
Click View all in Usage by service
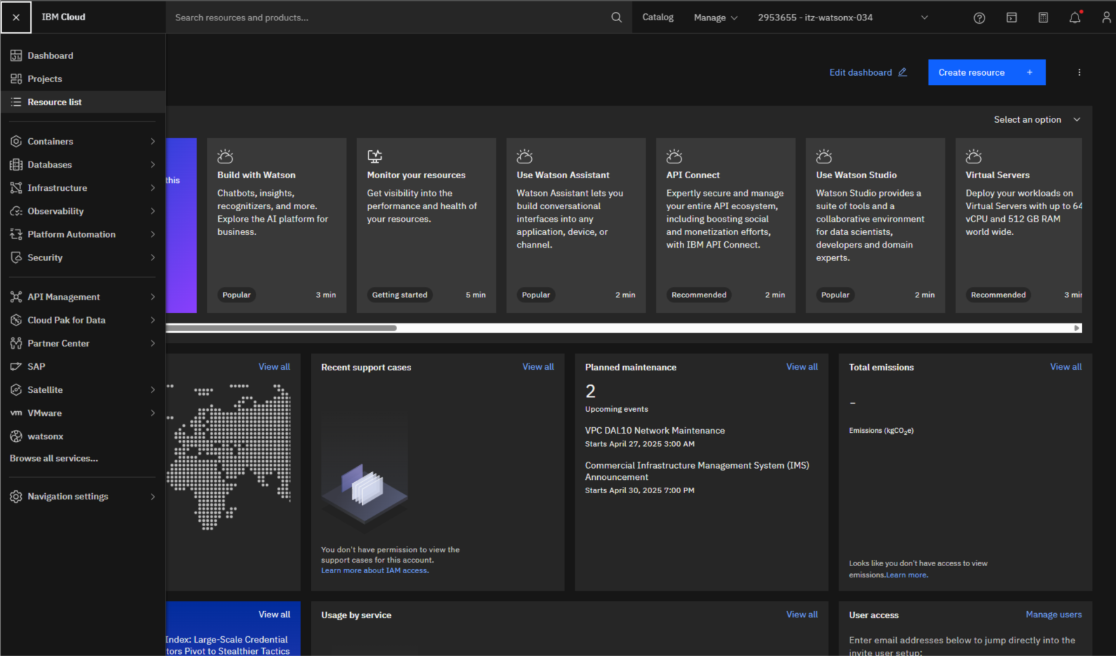pyautogui.click(x=801, y=615)
